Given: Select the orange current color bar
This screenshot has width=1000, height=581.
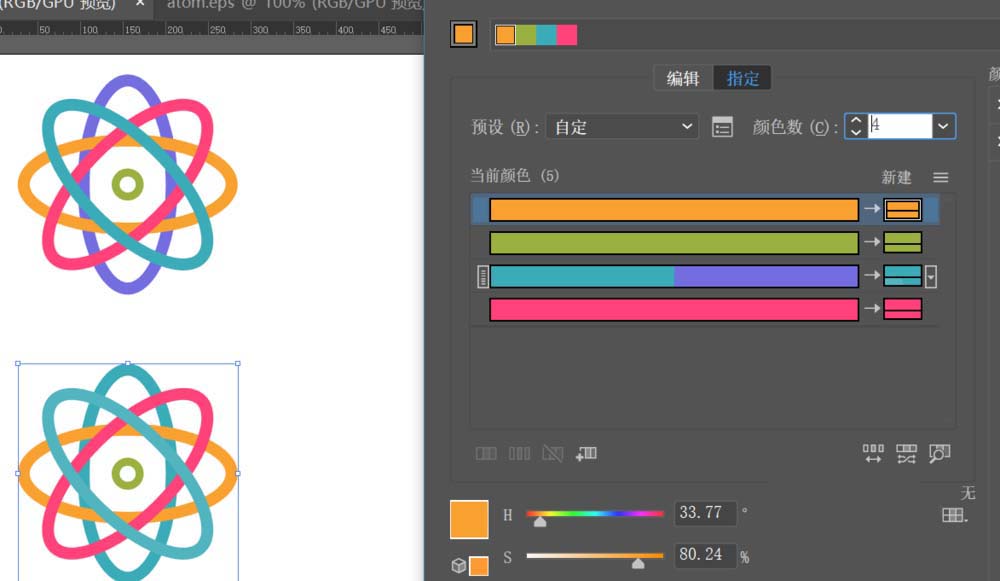Looking at the screenshot, I should pos(673,210).
